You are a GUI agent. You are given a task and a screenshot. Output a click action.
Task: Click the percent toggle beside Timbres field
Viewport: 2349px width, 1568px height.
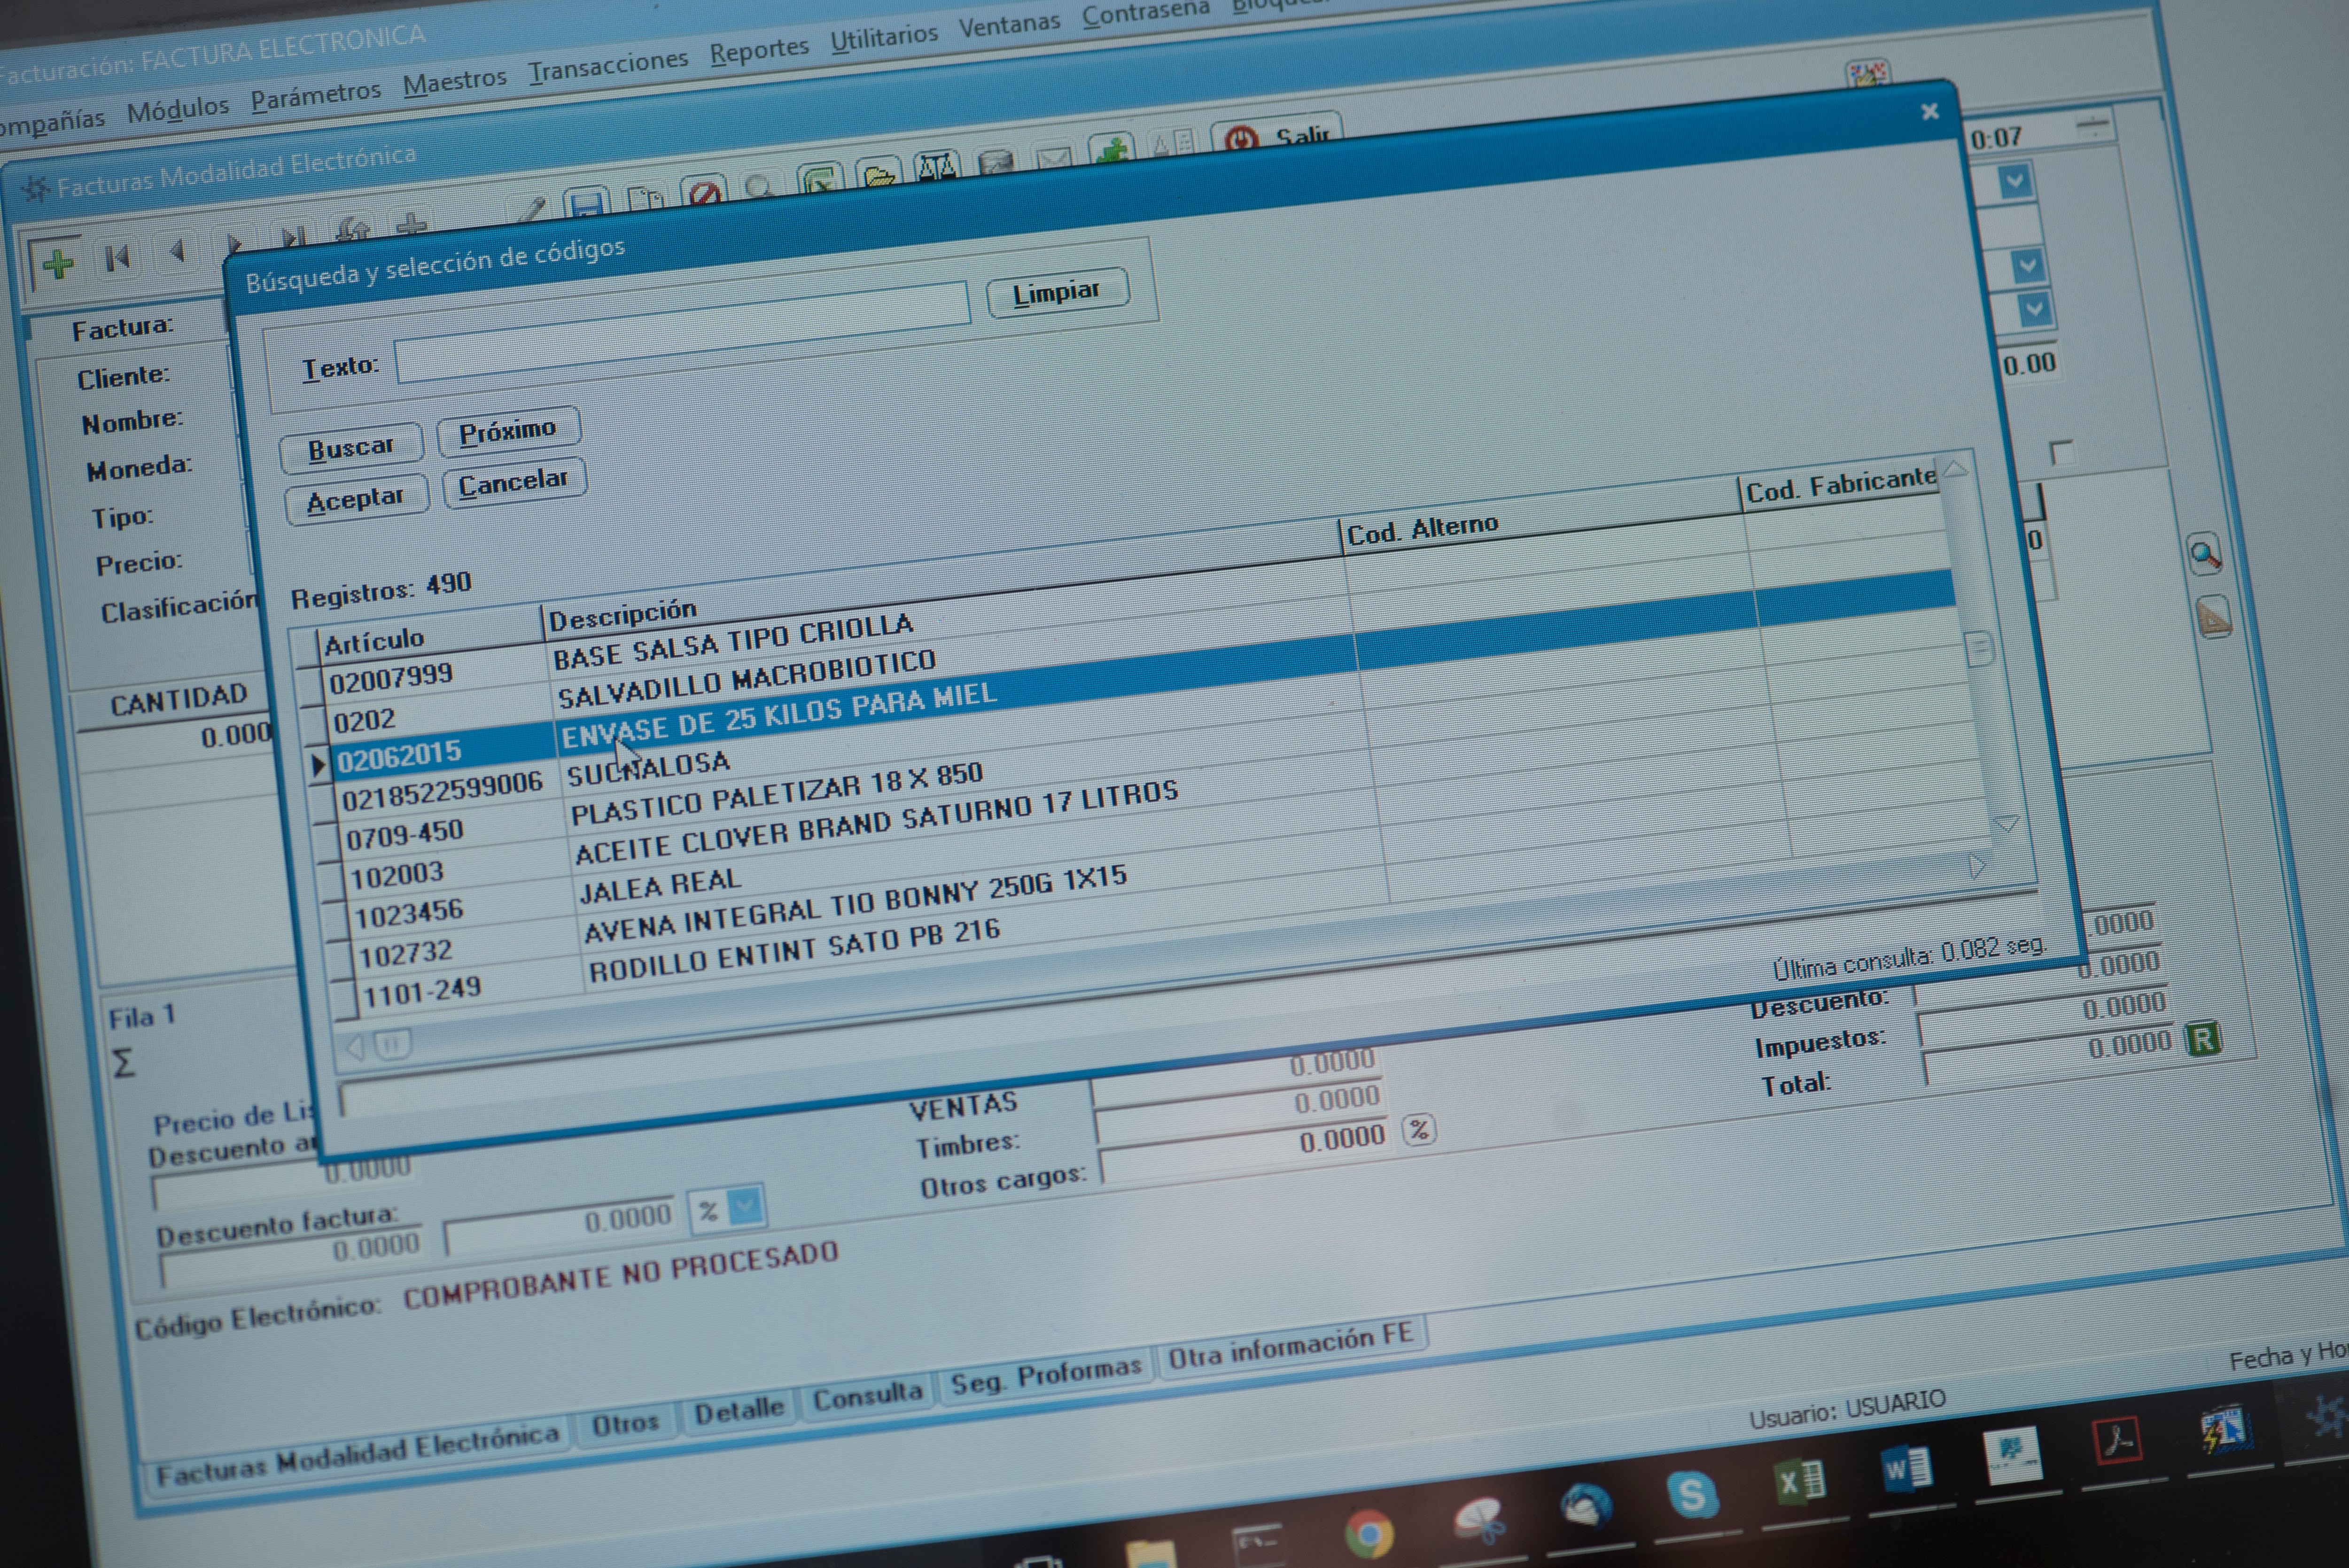[x=1419, y=1130]
